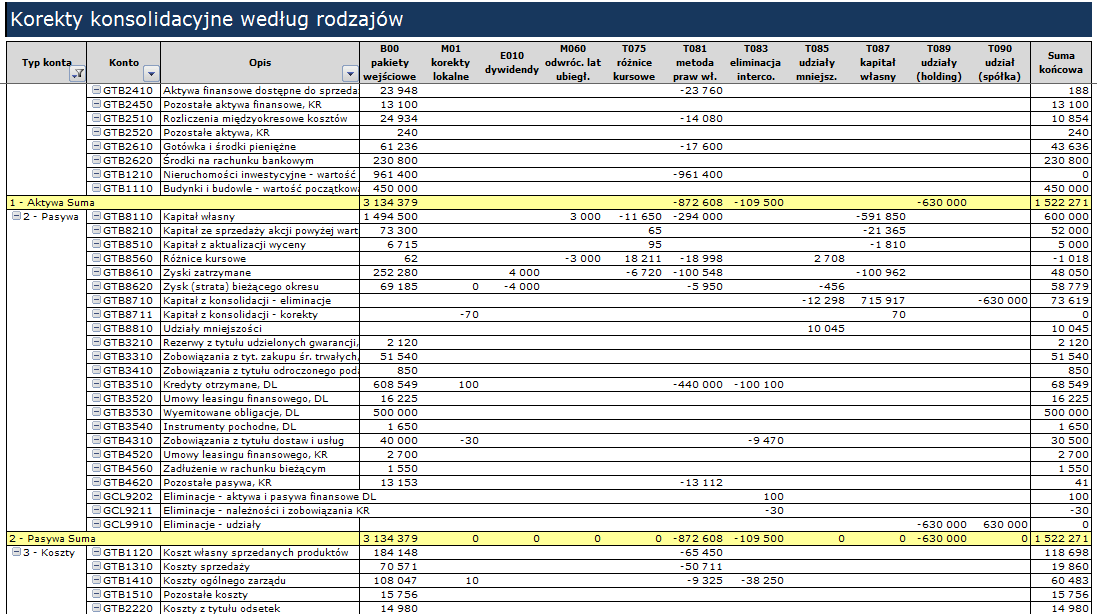Image resolution: width=1097 pixels, height=614 pixels.
Task: Click the 'Koszty ogólnego zarządu' cell
Action: pyautogui.click(x=260, y=580)
